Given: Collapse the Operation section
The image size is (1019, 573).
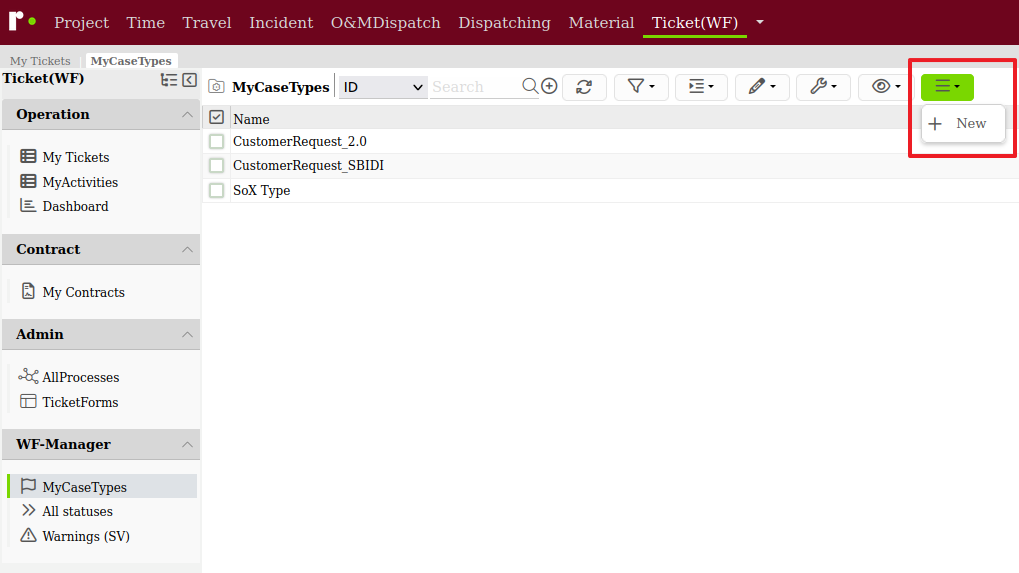Looking at the screenshot, I should click(187, 114).
